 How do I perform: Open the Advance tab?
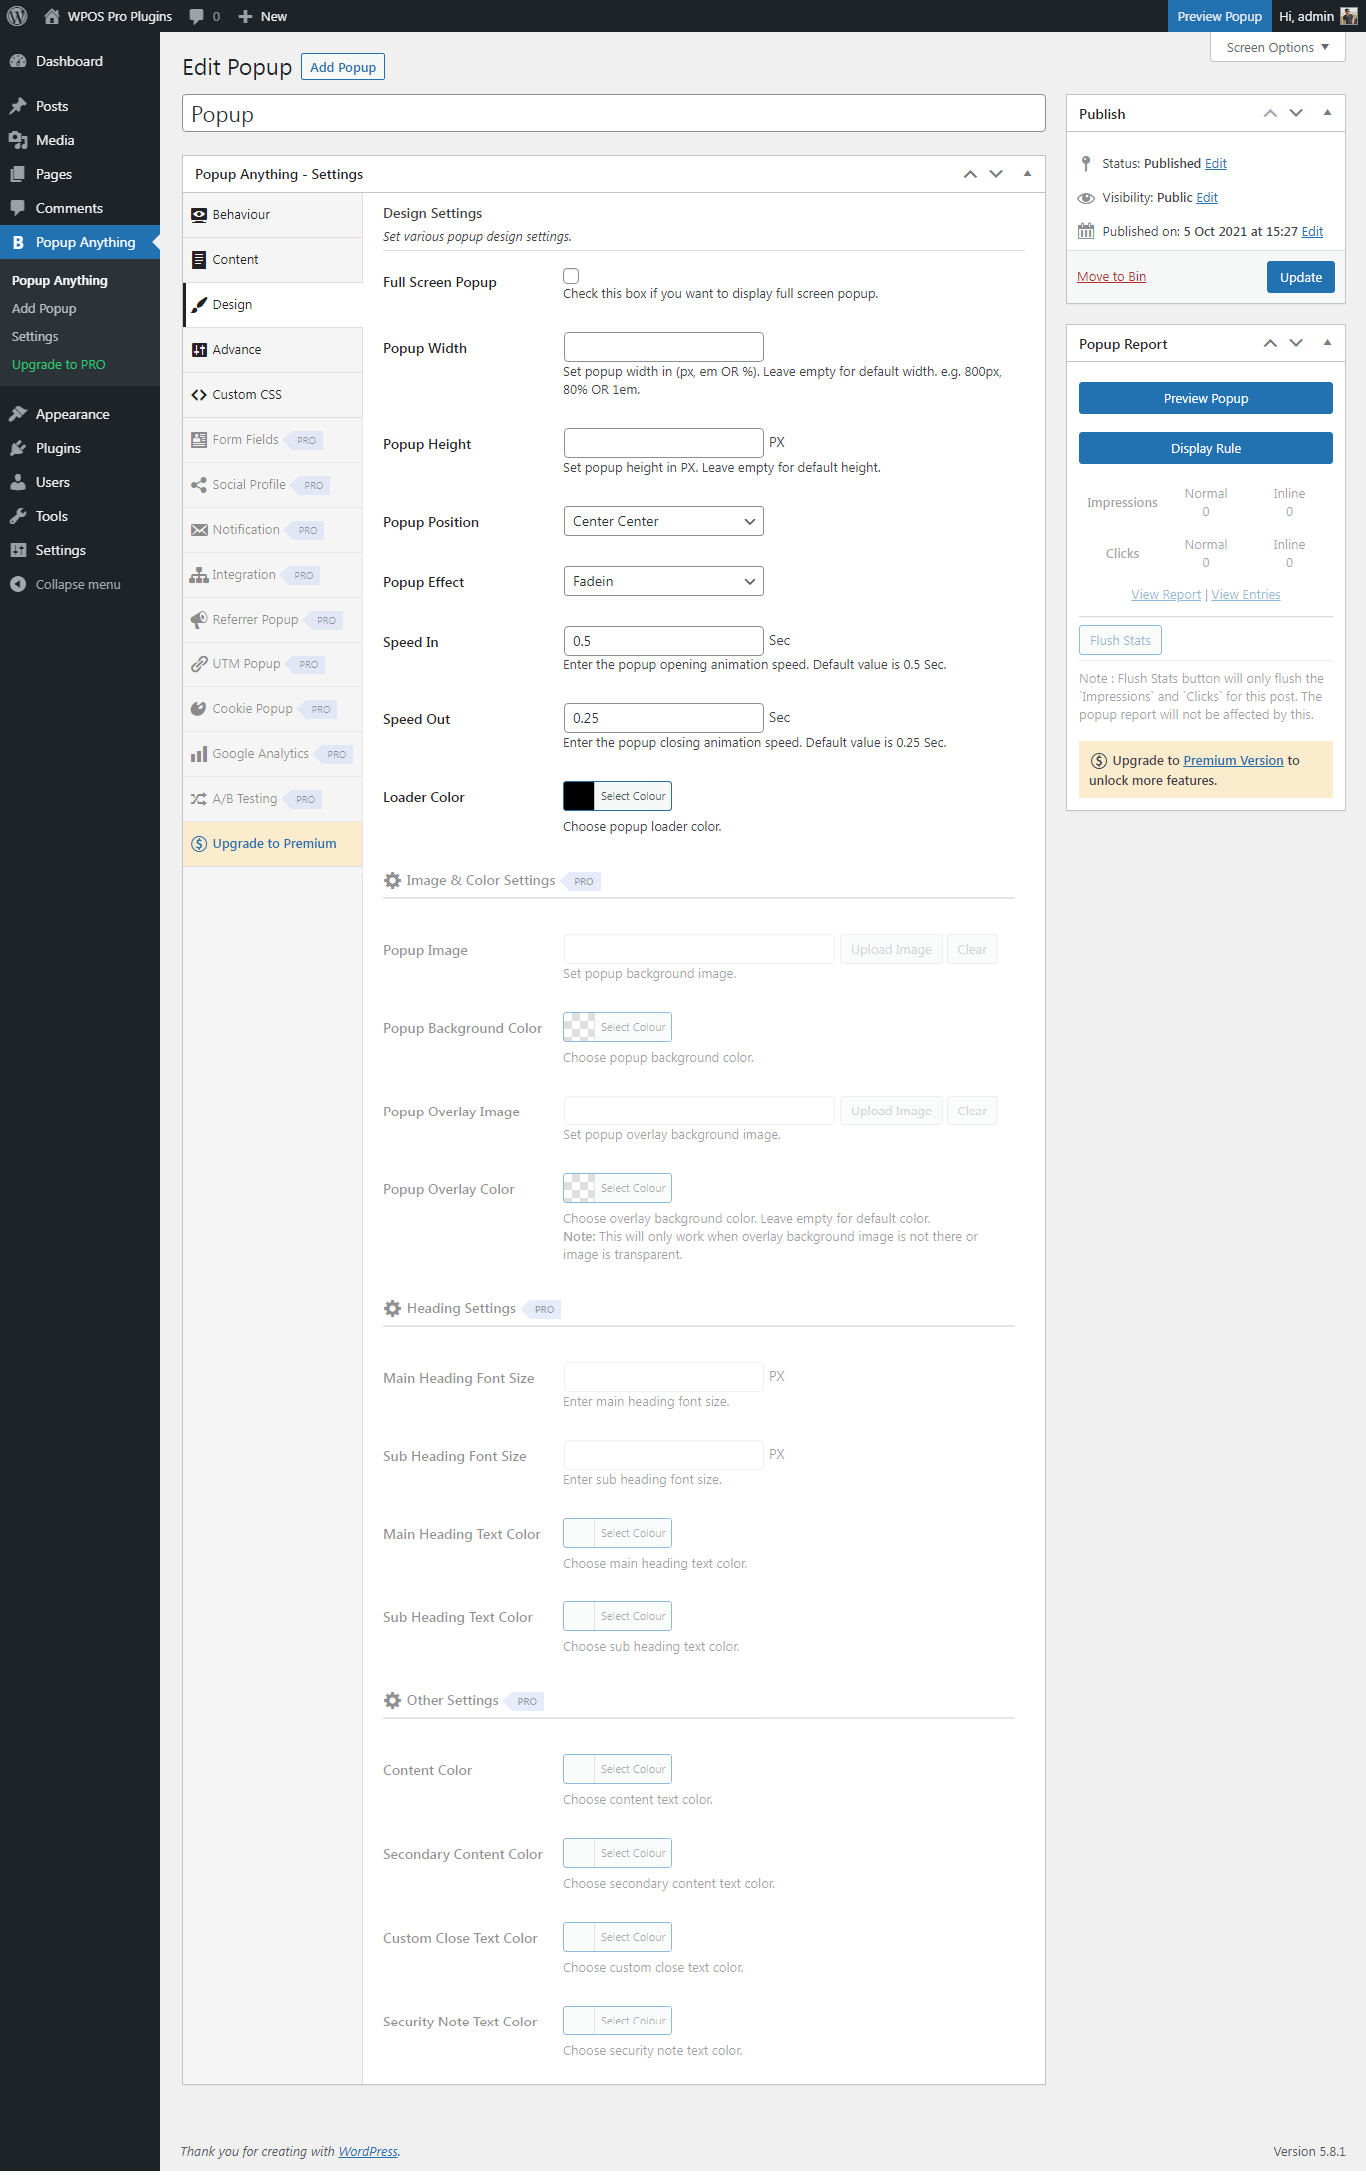tap(273, 350)
